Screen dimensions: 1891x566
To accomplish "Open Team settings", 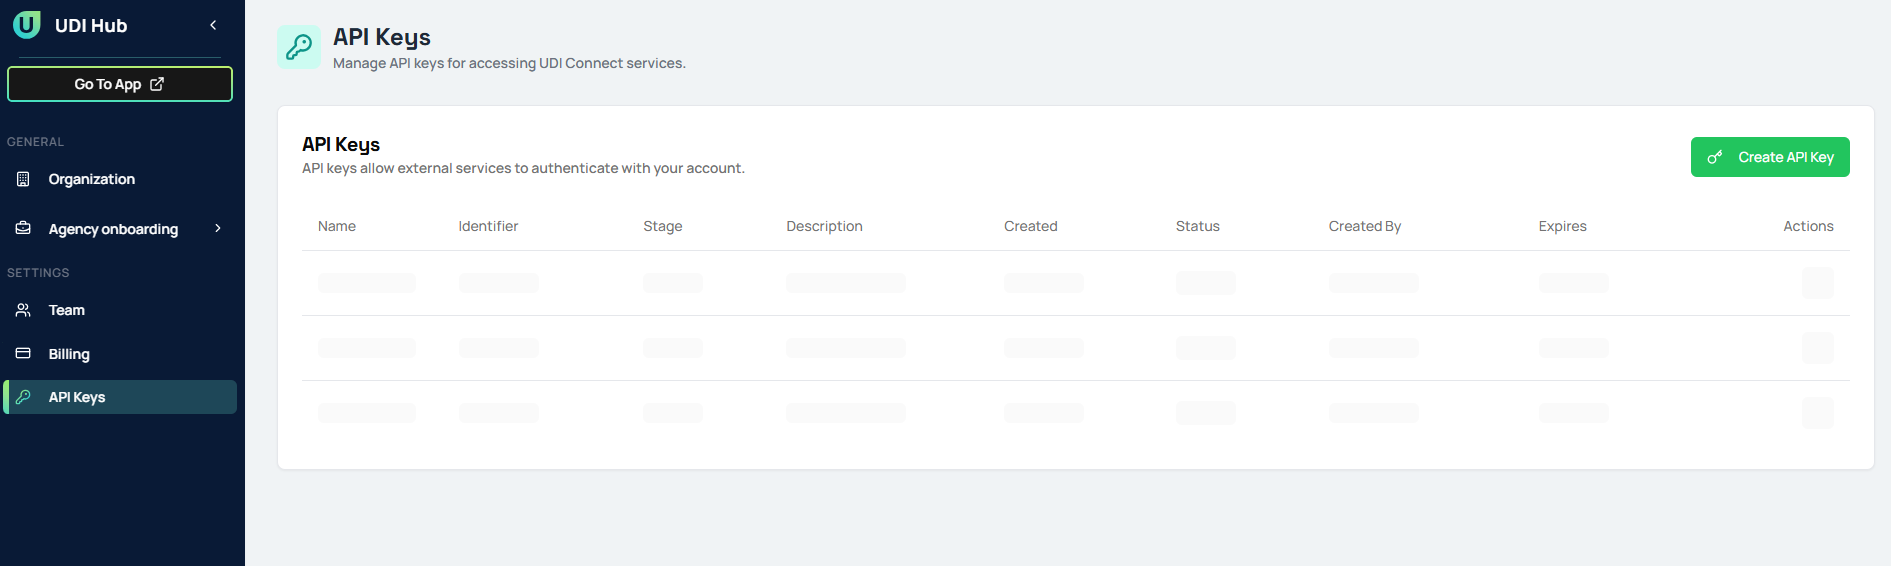I will [x=120, y=310].
